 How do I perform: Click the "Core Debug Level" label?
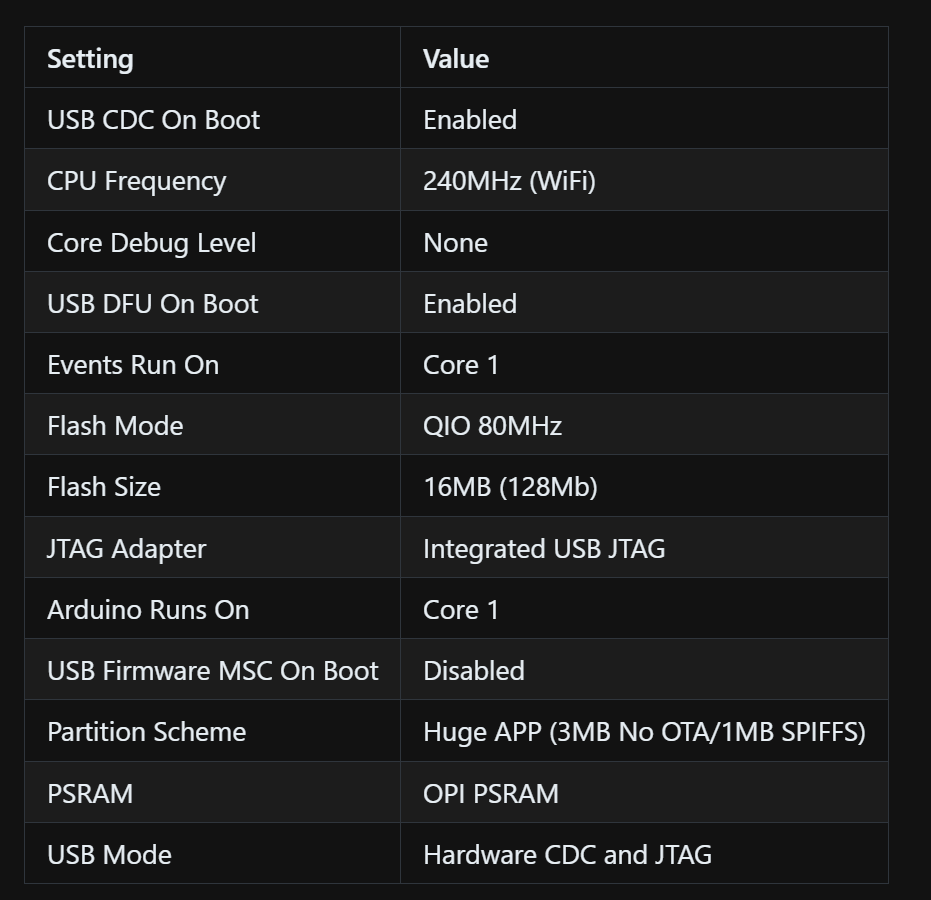pos(151,243)
